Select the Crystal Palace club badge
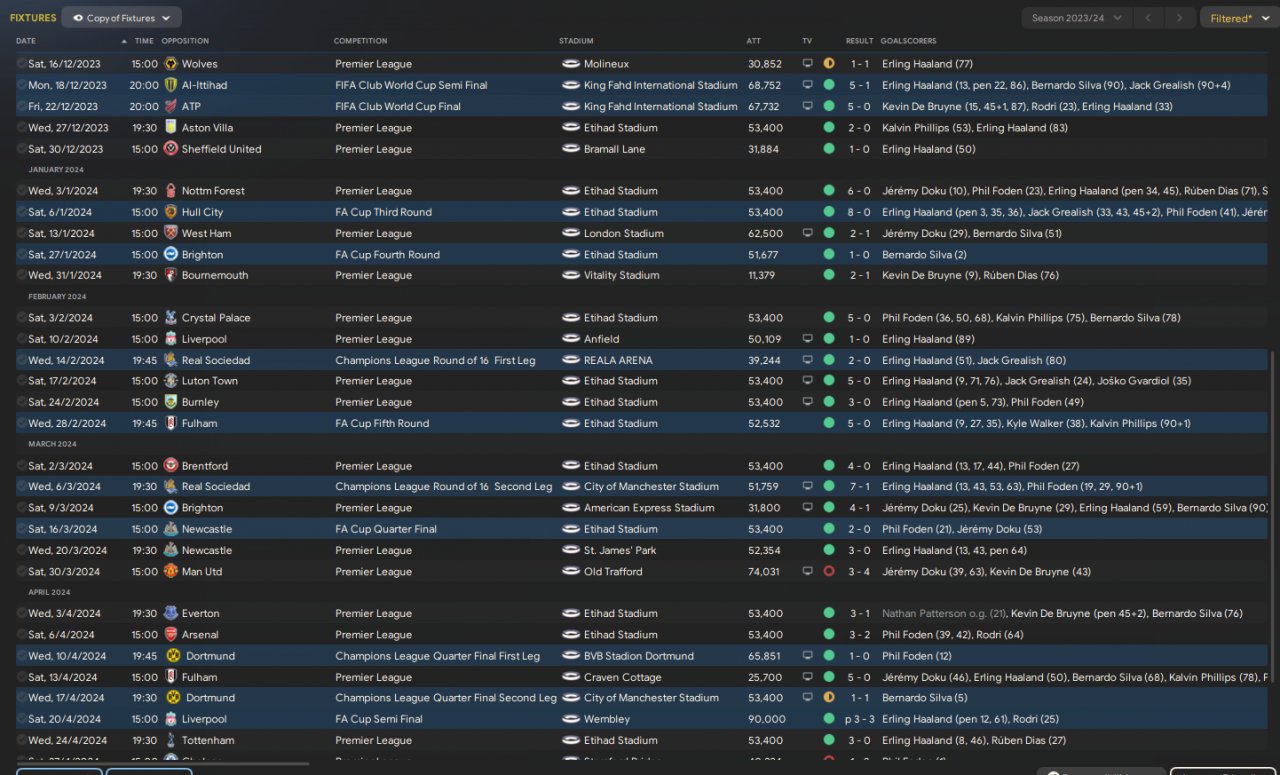Image resolution: width=1280 pixels, height=775 pixels. (x=170, y=318)
